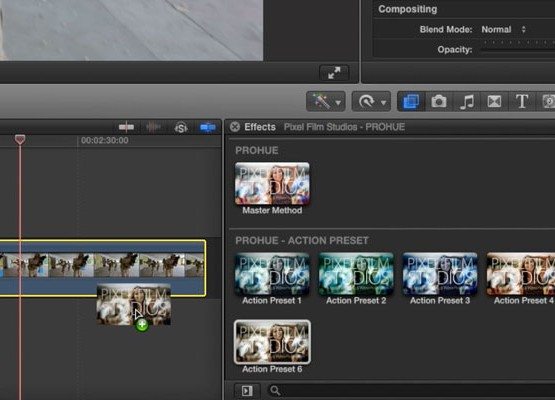555x400 pixels.
Task: Open the Retime speed menu
Action: click(371, 102)
